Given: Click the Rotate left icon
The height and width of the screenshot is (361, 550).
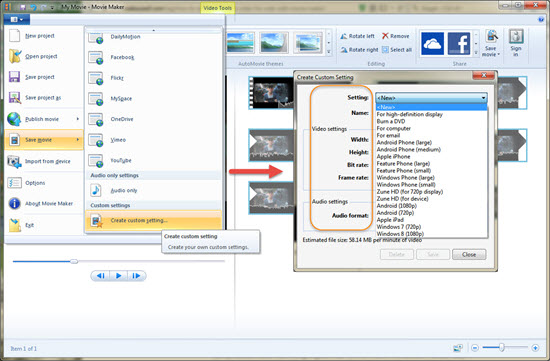Looking at the screenshot, I should (x=344, y=36).
